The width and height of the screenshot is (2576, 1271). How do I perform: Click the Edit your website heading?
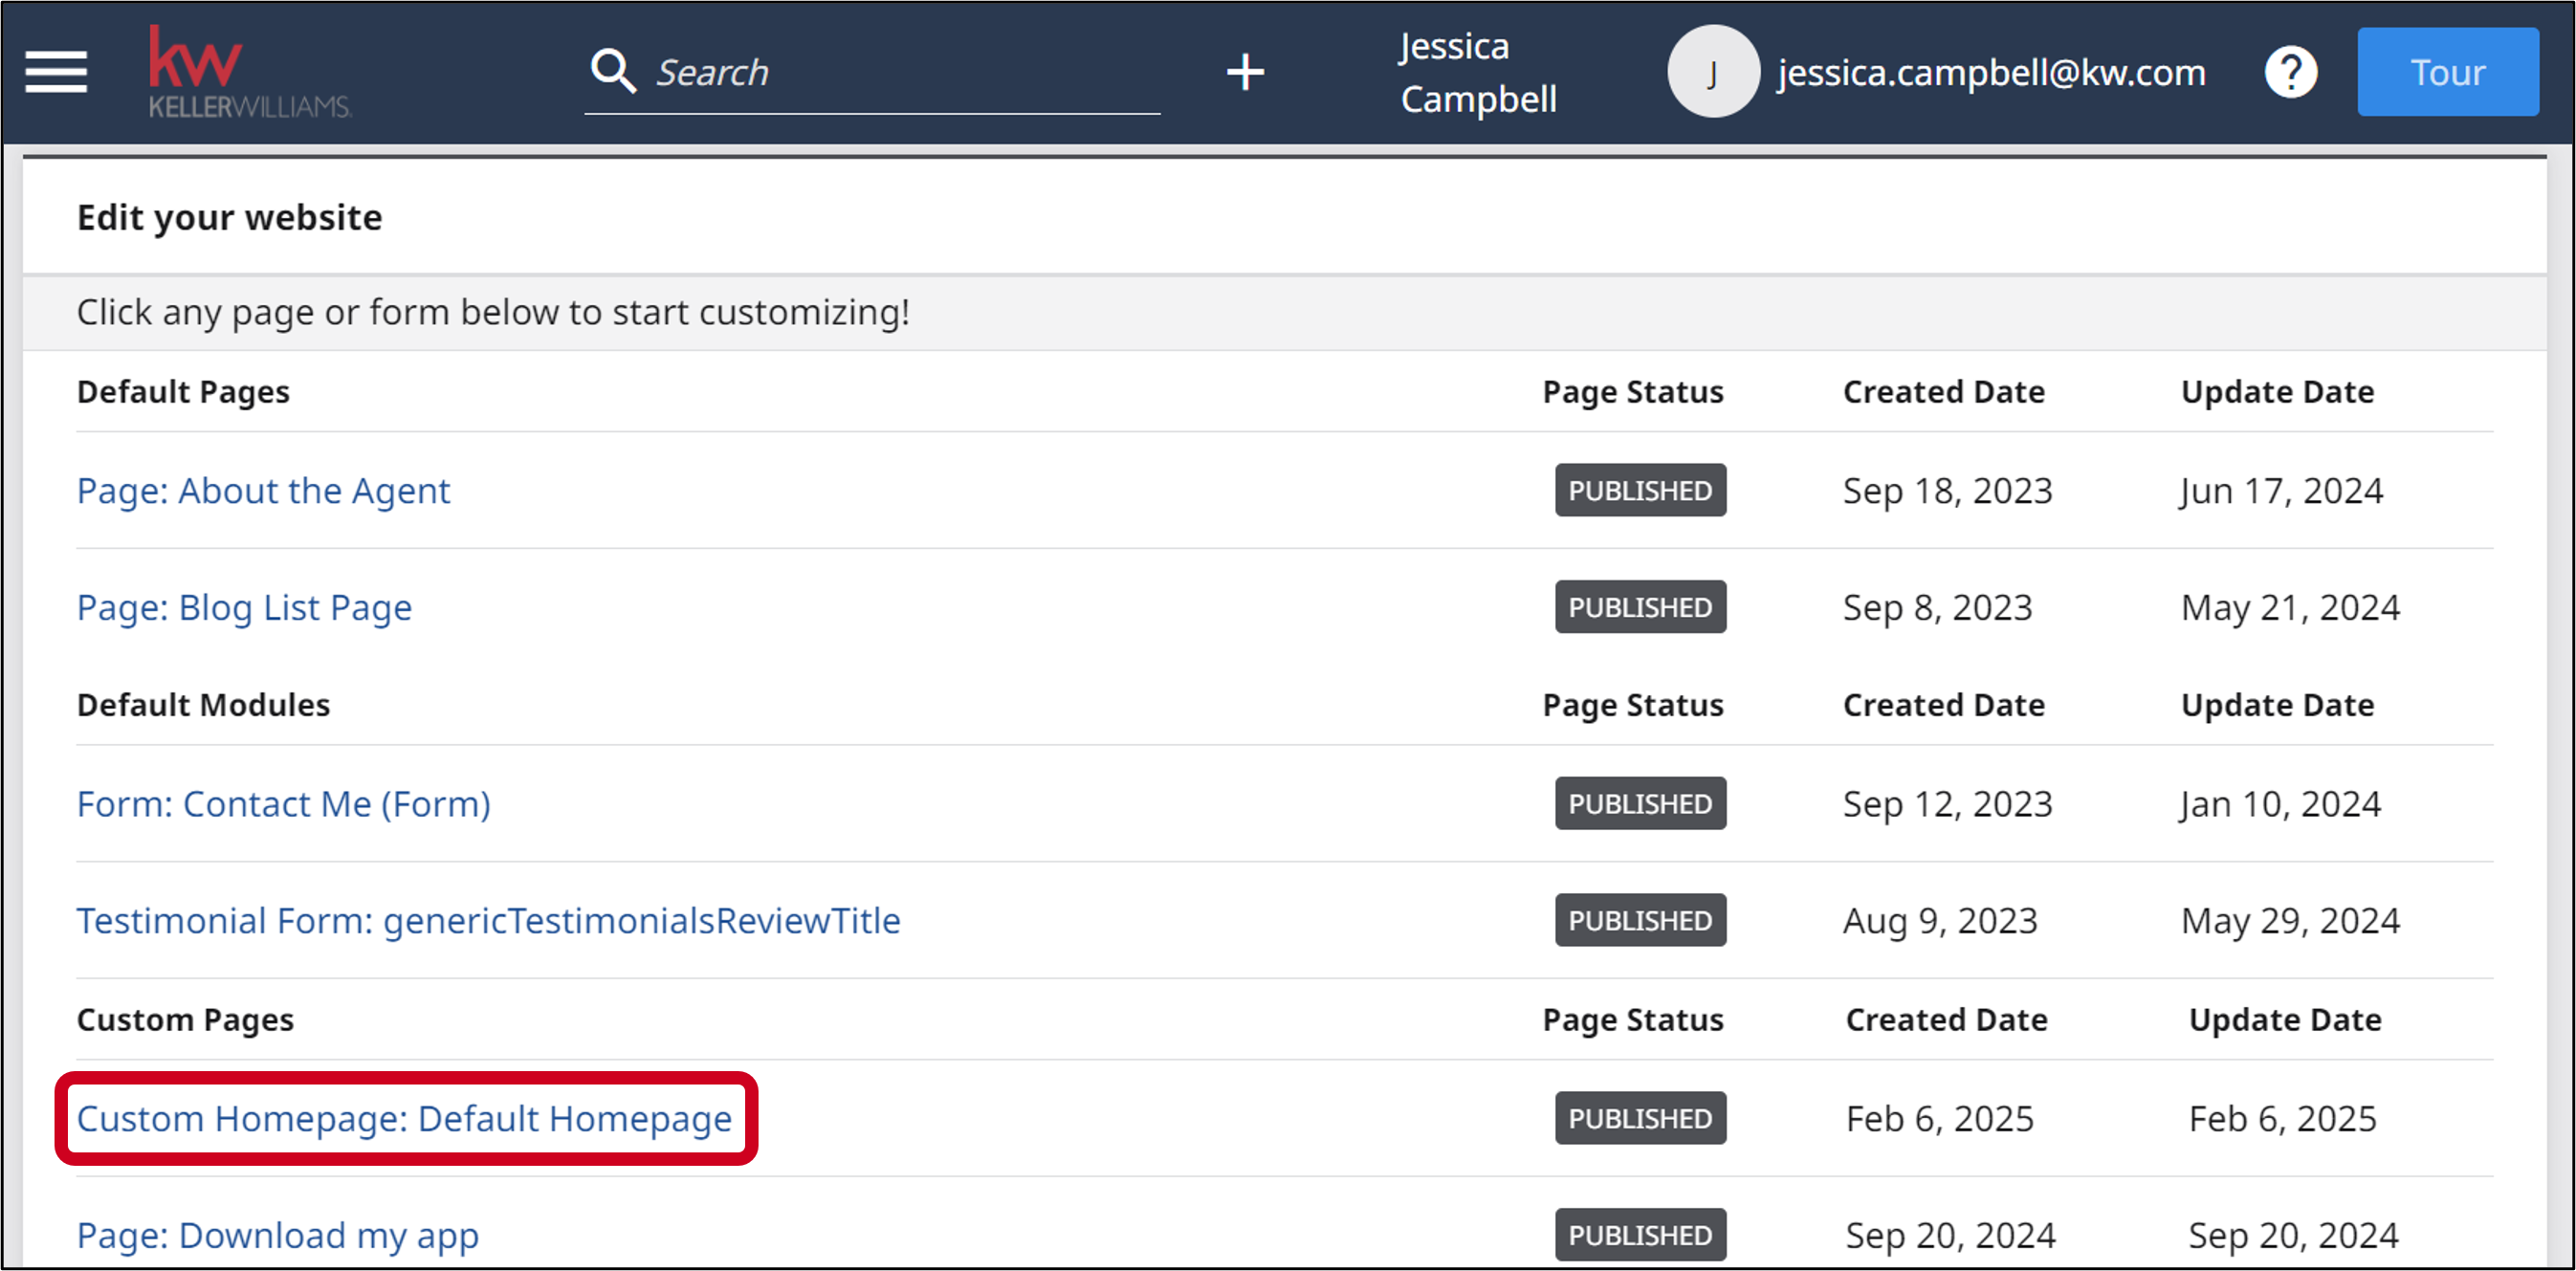click(x=229, y=217)
